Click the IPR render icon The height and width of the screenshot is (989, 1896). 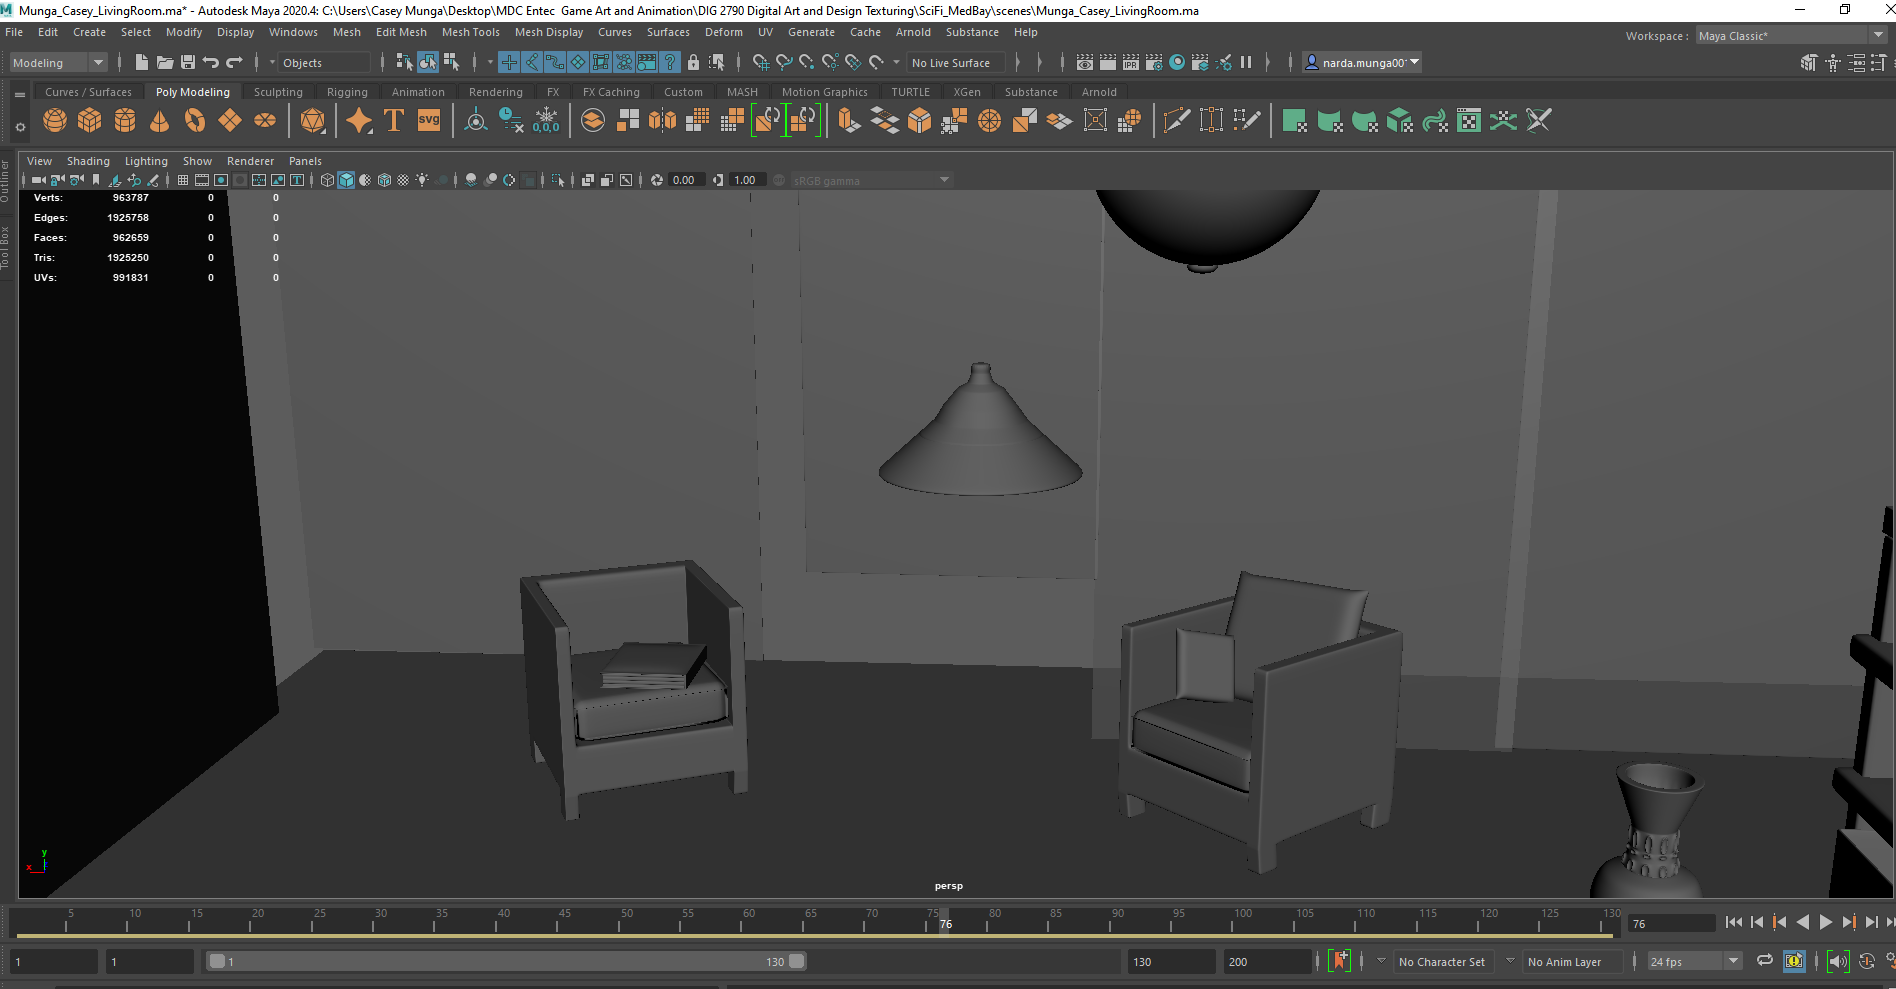1131,62
